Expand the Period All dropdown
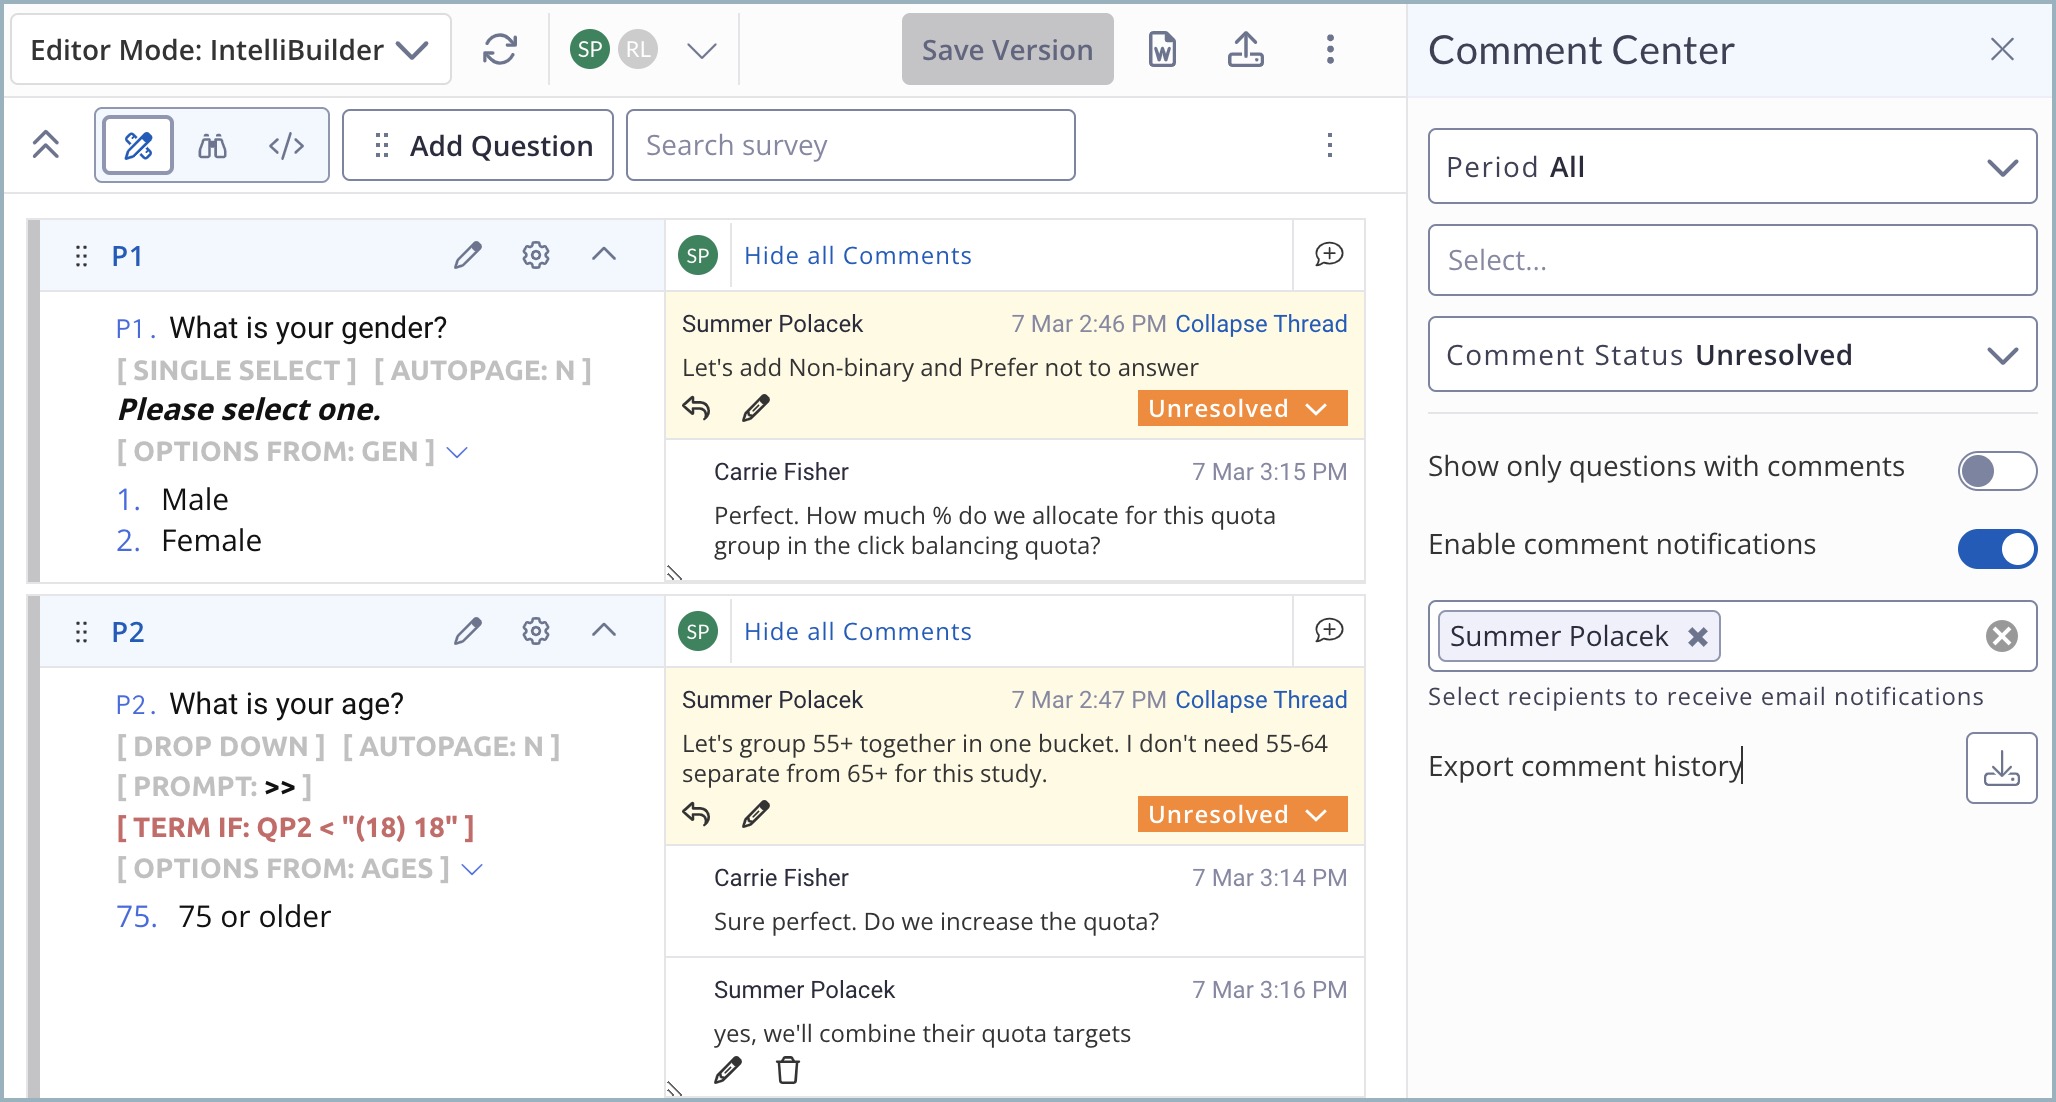The image size is (2056, 1102). 1732,167
